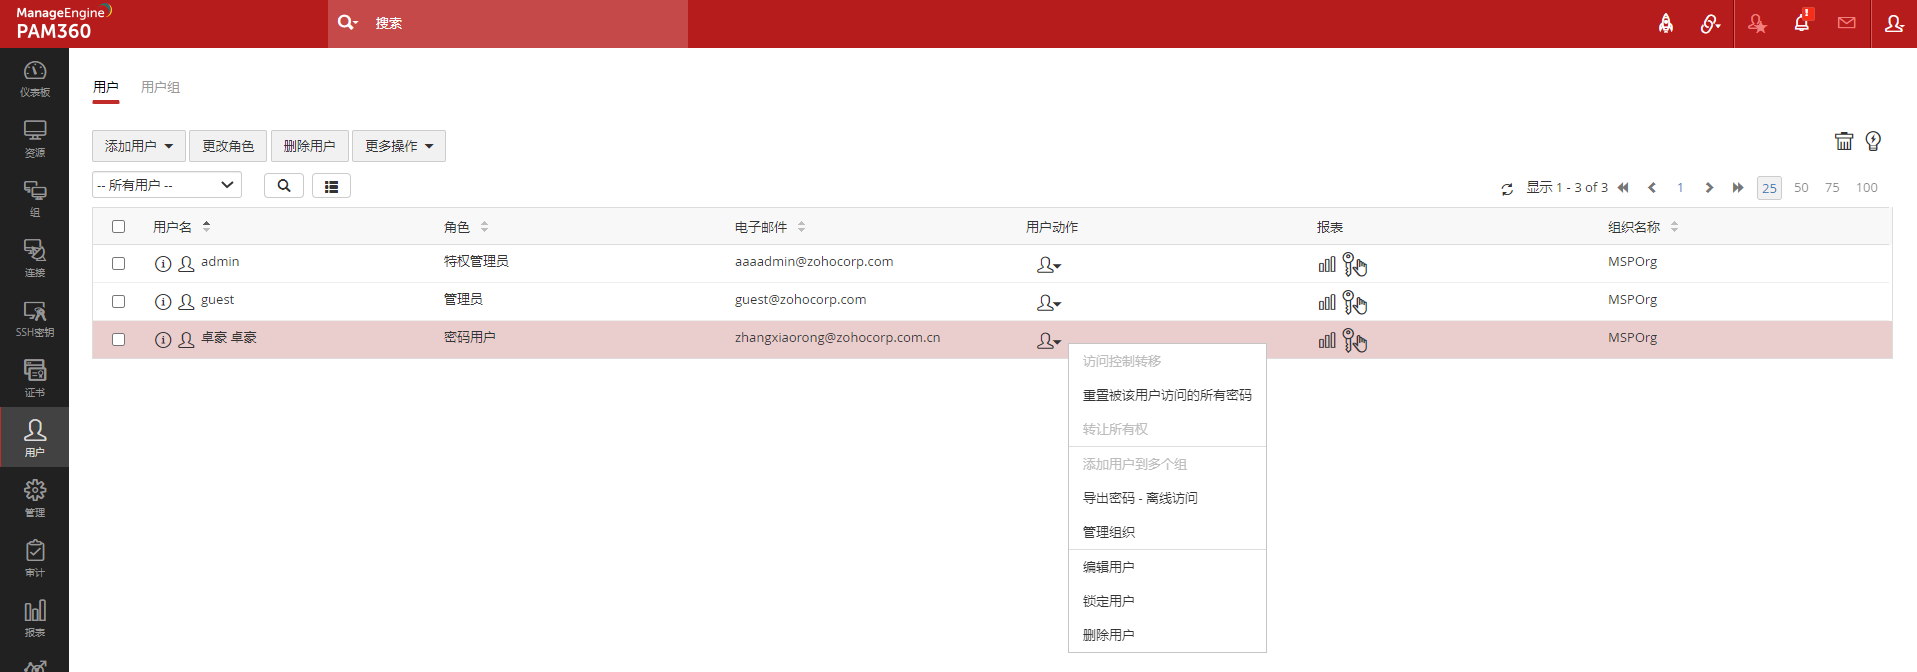Screen dimensions: 1917x672
Task: Jump to last page arrow
Action: point(1738,188)
